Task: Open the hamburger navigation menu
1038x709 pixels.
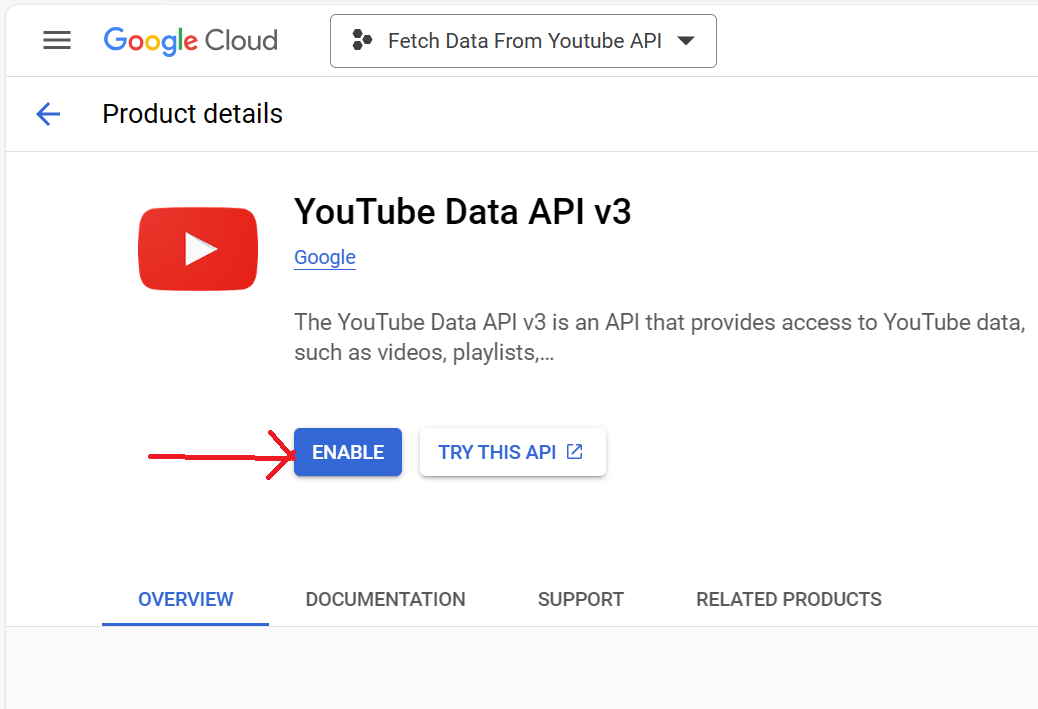Action: [57, 40]
